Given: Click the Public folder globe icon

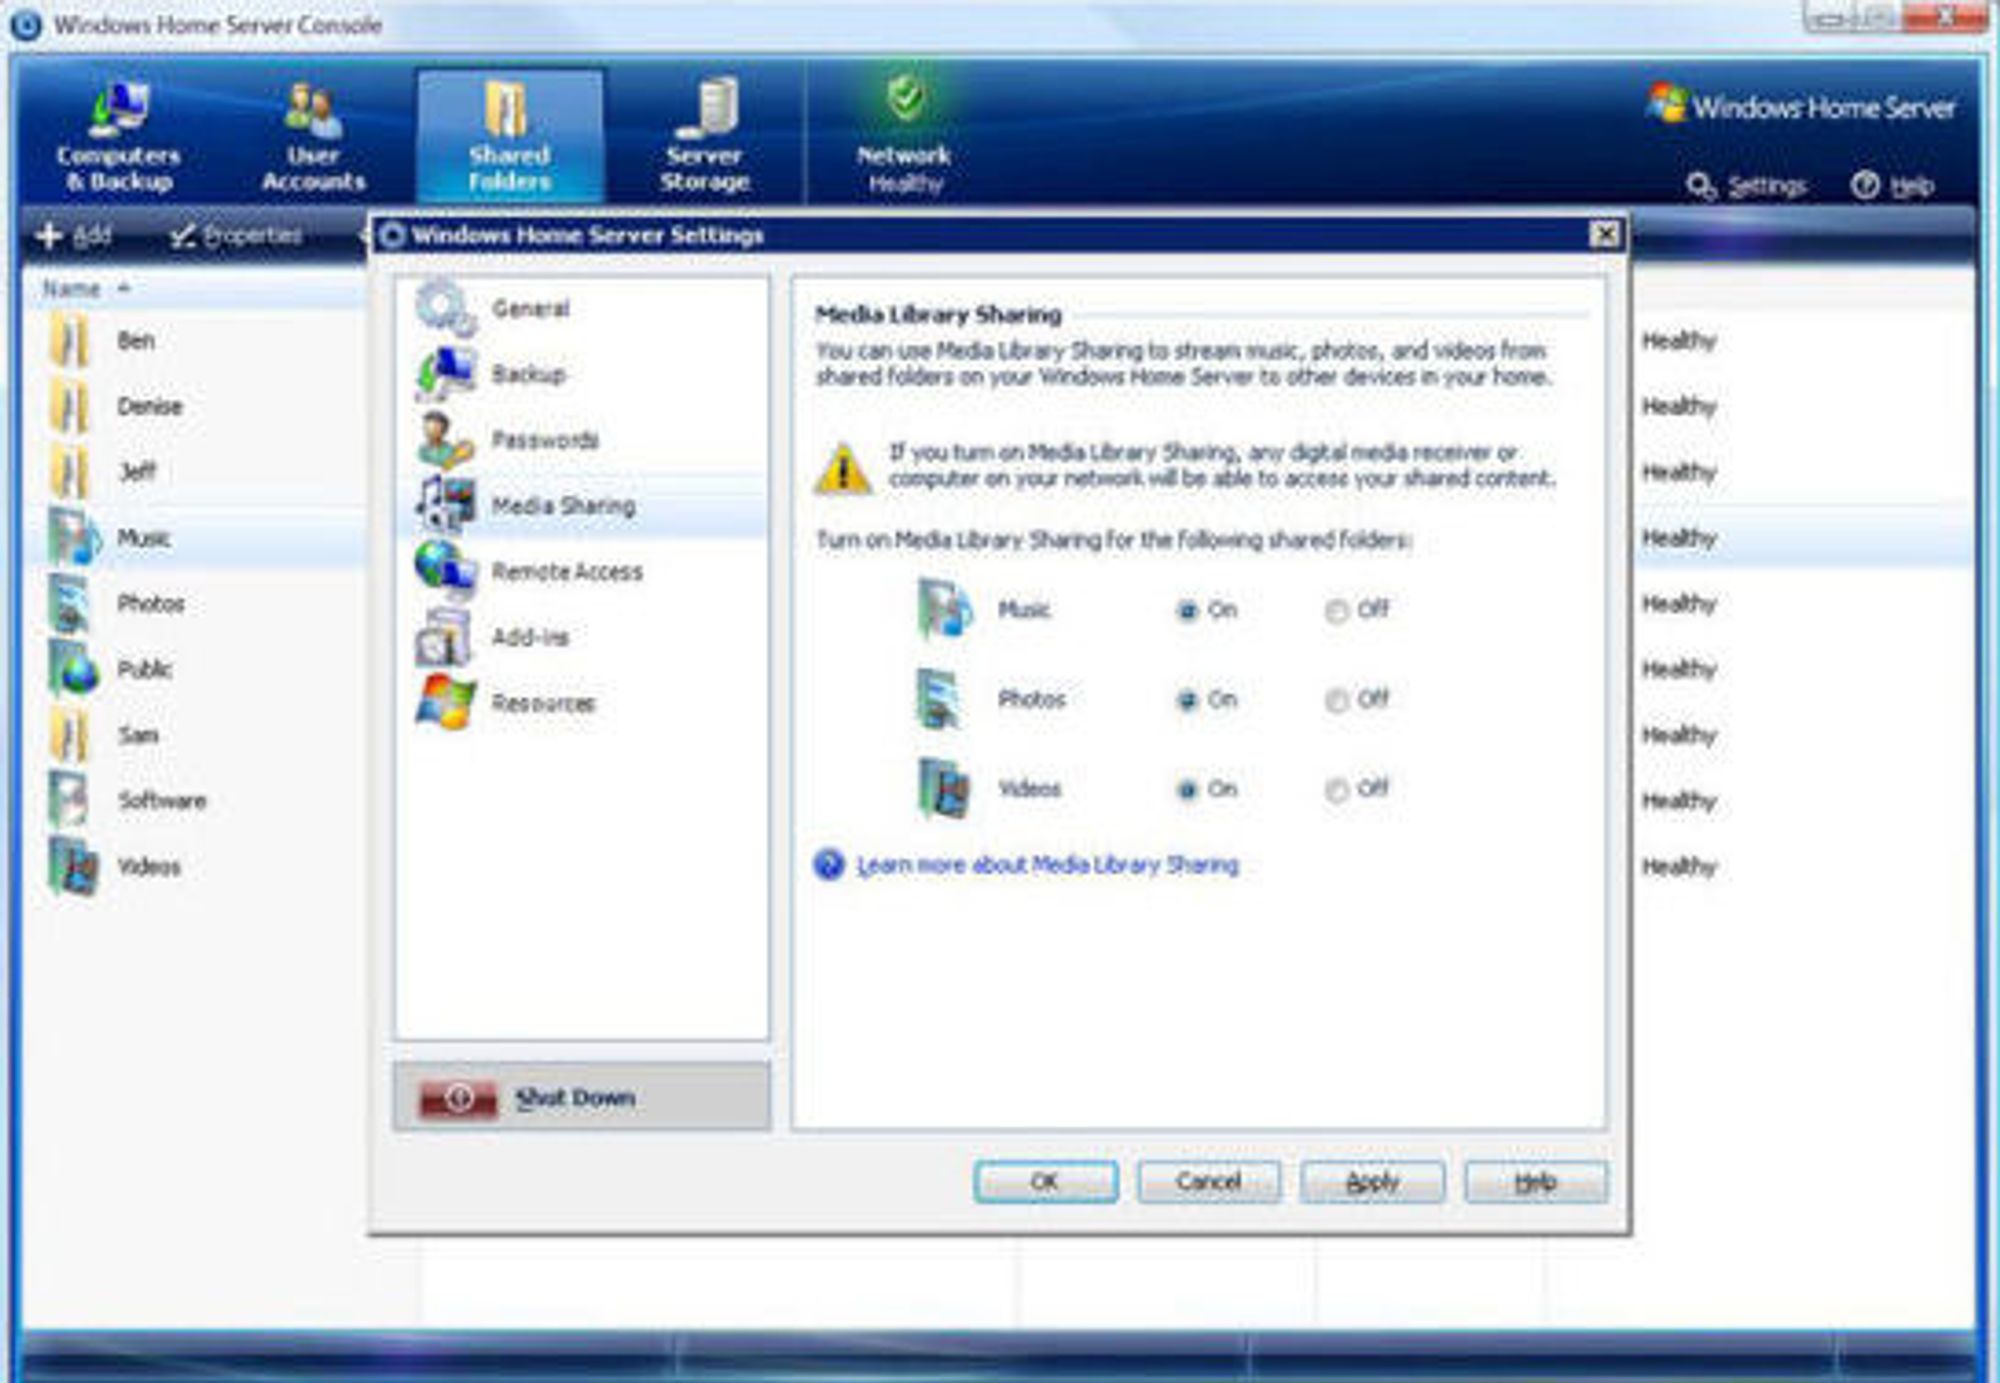Looking at the screenshot, I should (74, 668).
